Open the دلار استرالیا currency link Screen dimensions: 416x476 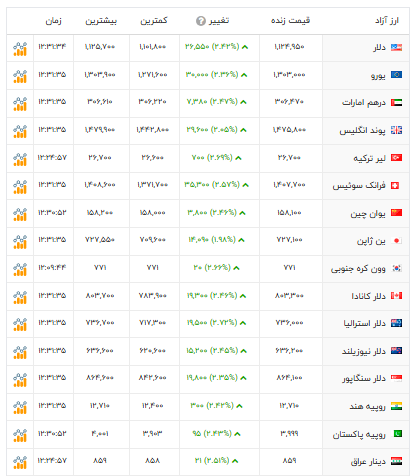click(x=365, y=323)
